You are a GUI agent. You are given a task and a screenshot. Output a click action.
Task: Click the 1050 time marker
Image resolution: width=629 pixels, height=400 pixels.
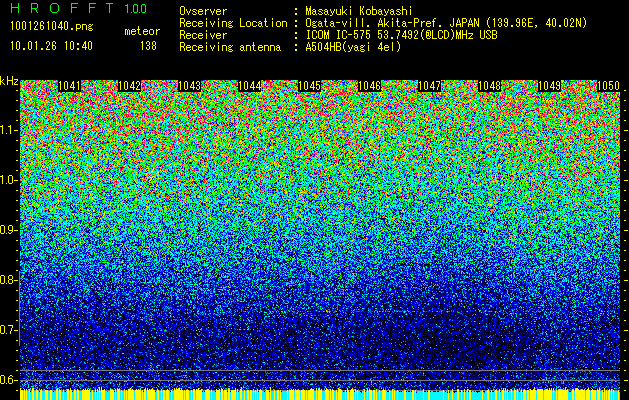pos(609,86)
